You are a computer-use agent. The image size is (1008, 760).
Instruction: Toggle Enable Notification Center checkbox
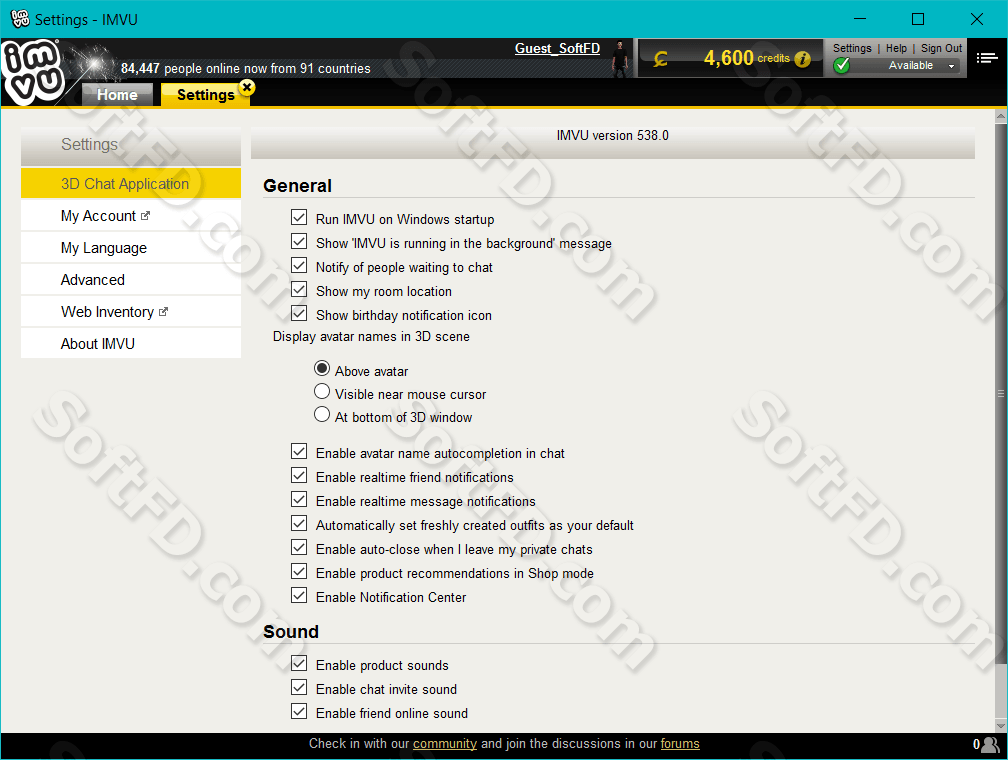(299, 595)
